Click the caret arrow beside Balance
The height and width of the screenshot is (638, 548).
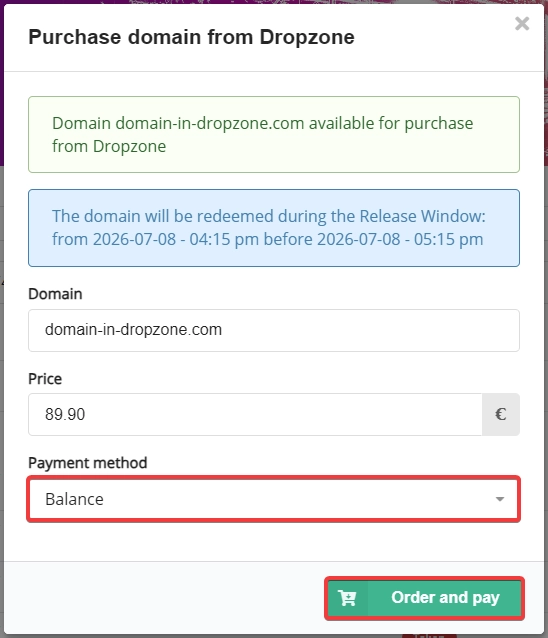[x=500, y=499]
